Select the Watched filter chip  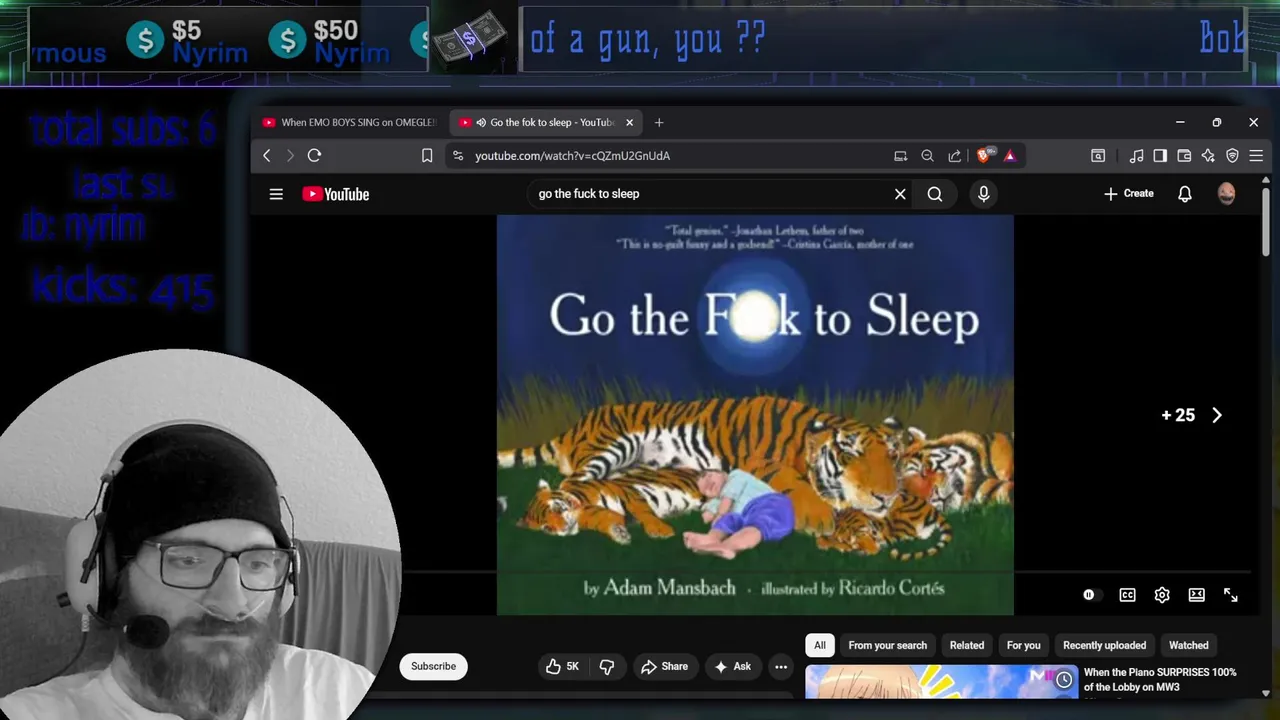tap(1189, 645)
